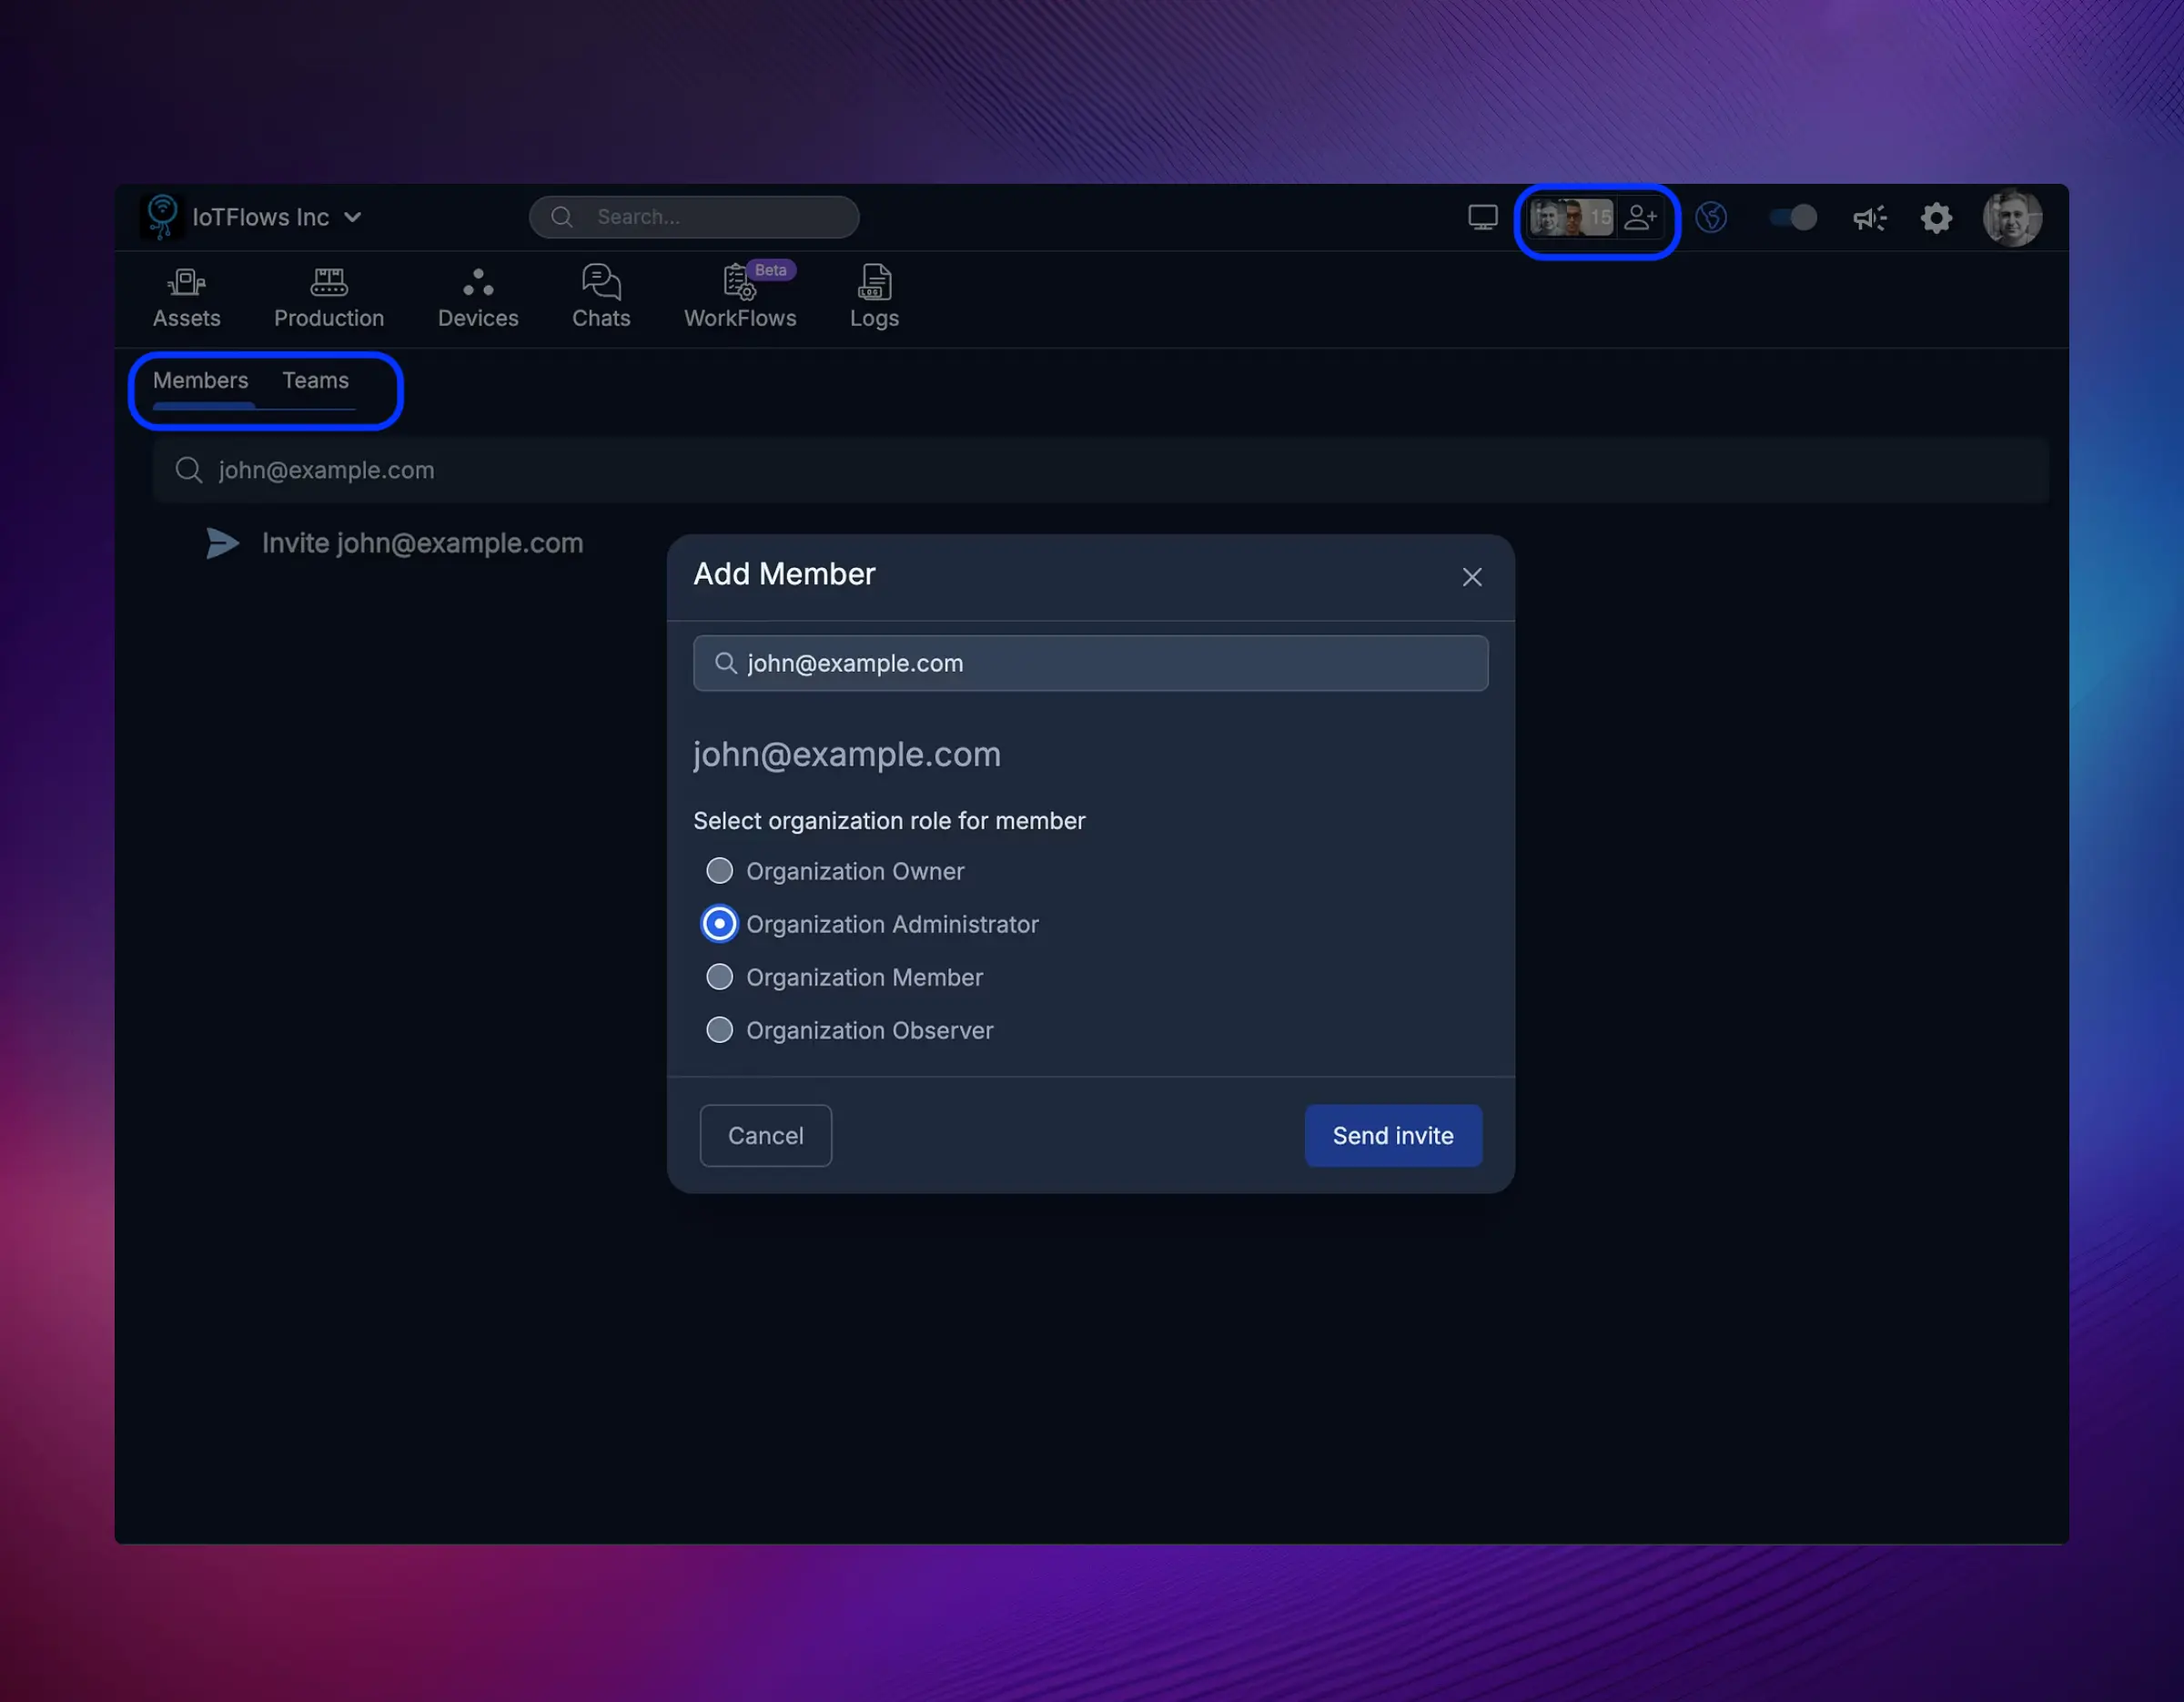Click the megaphone announcements icon
This screenshot has height=1702, width=2184.
pyautogui.click(x=1869, y=218)
